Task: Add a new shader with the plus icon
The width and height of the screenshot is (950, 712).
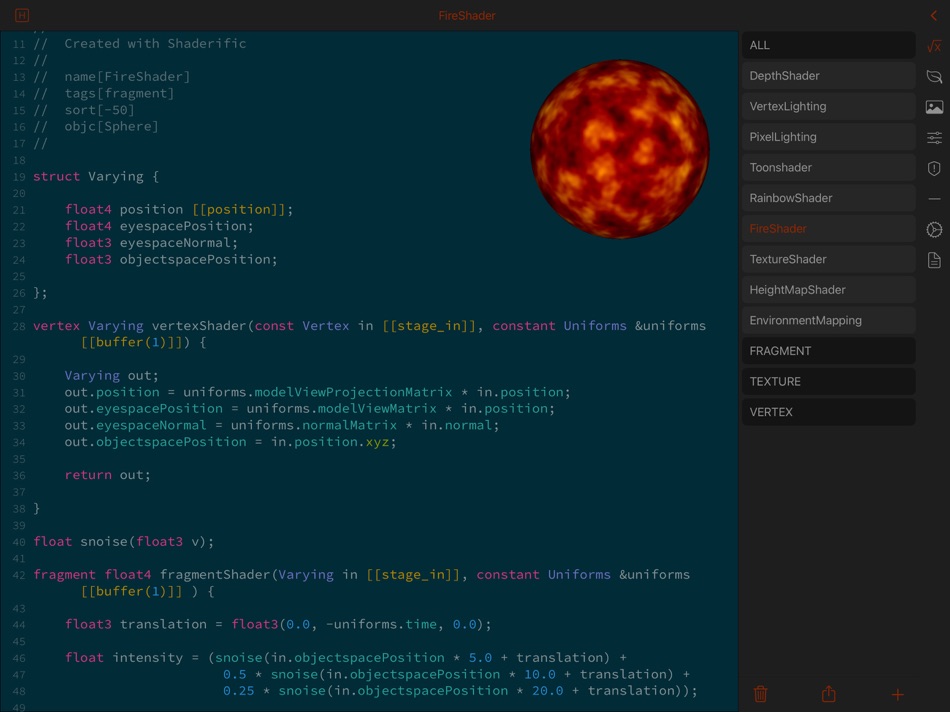Action: point(897,694)
